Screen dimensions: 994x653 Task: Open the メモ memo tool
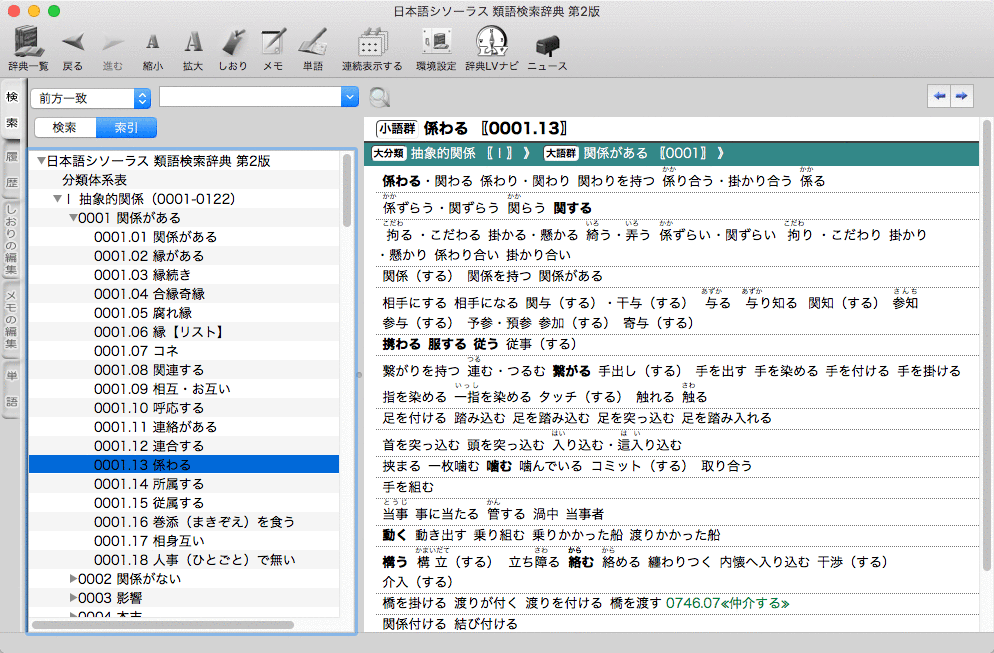pos(272,42)
